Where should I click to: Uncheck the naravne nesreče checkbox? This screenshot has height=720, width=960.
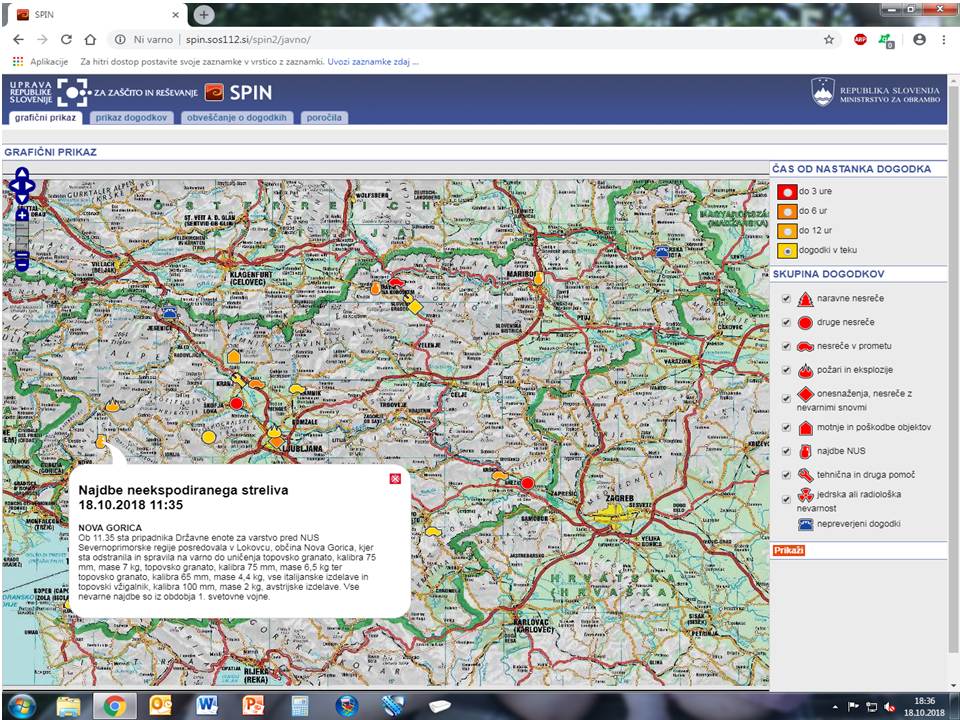point(786,299)
